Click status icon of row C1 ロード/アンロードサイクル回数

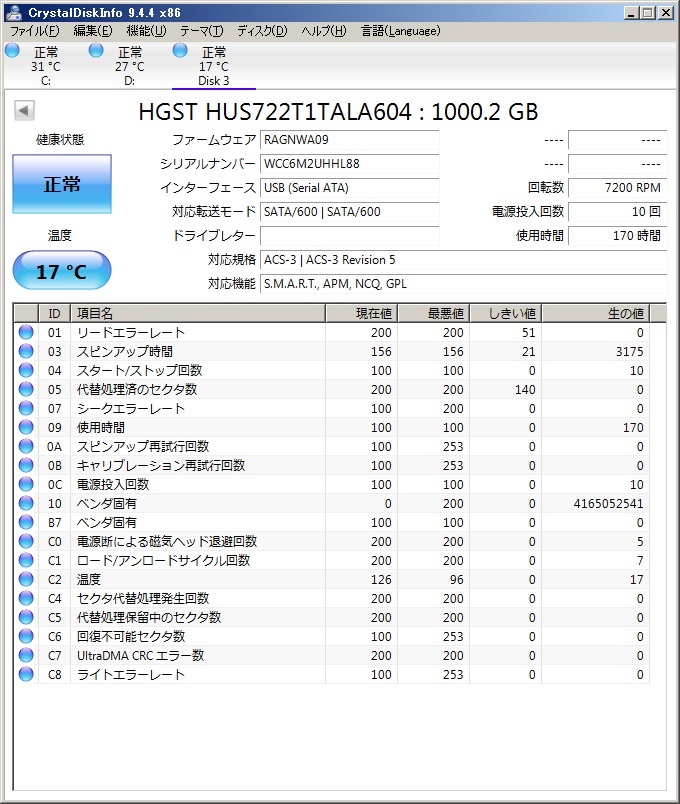[26, 560]
